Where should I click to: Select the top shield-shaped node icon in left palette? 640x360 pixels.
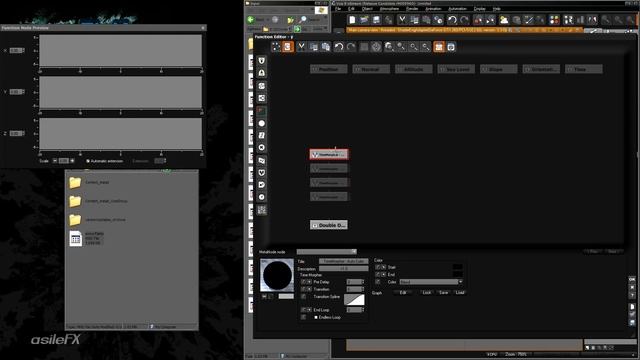coord(262,61)
